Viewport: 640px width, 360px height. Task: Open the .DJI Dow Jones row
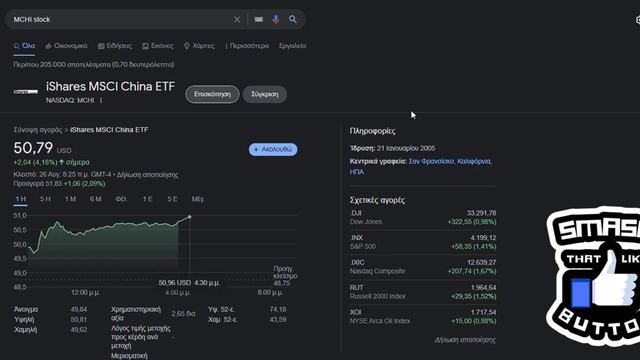pos(423,218)
